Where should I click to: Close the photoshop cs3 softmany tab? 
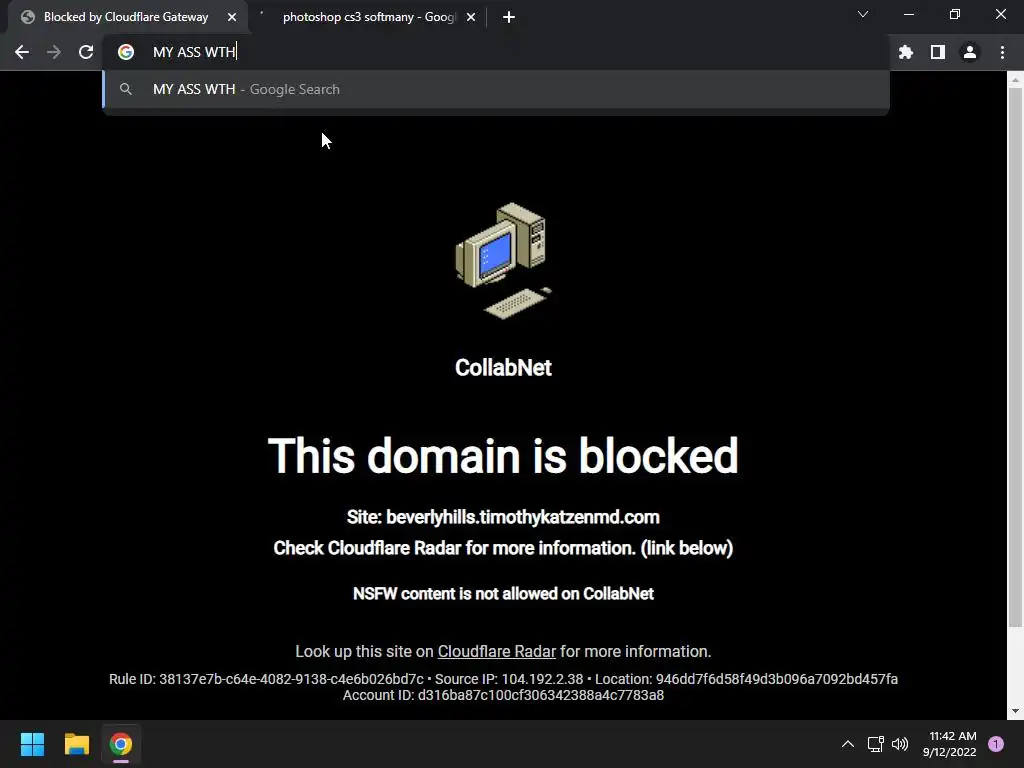[x=471, y=17]
